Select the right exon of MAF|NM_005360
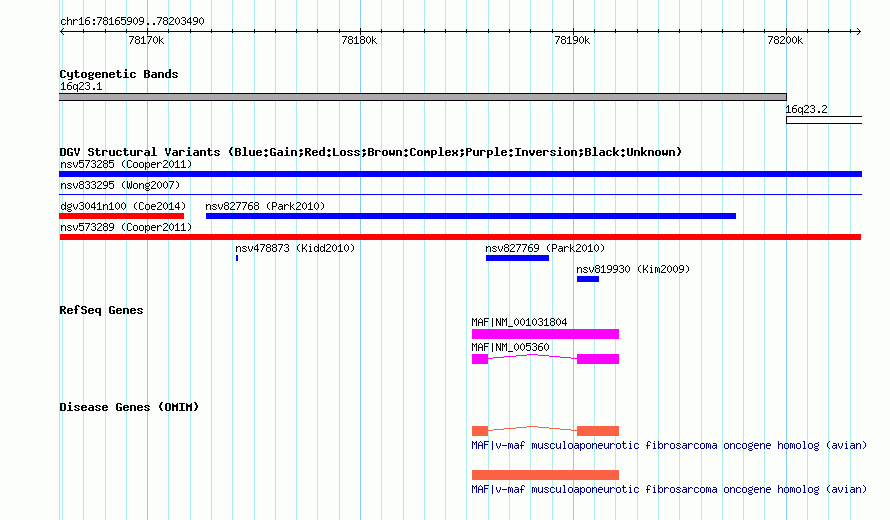This screenshot has width=890, height=520. pos(598,359)
